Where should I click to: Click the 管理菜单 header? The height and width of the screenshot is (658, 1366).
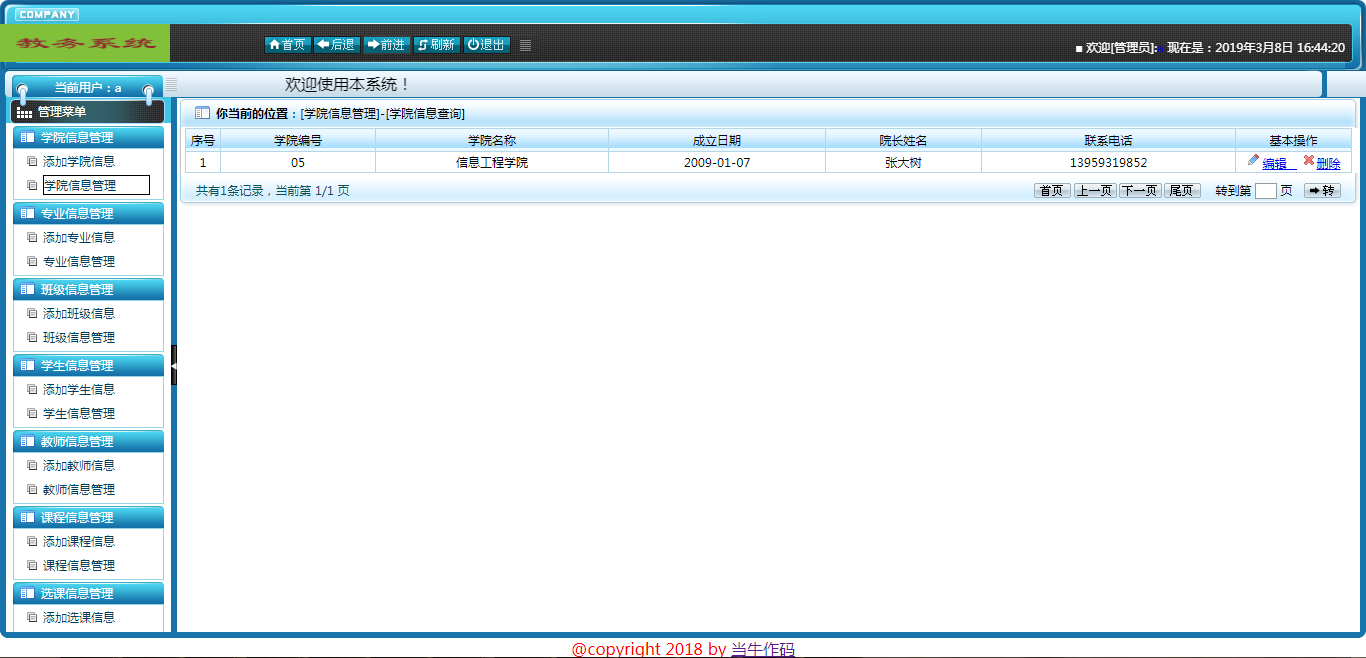tap(87, 112)
